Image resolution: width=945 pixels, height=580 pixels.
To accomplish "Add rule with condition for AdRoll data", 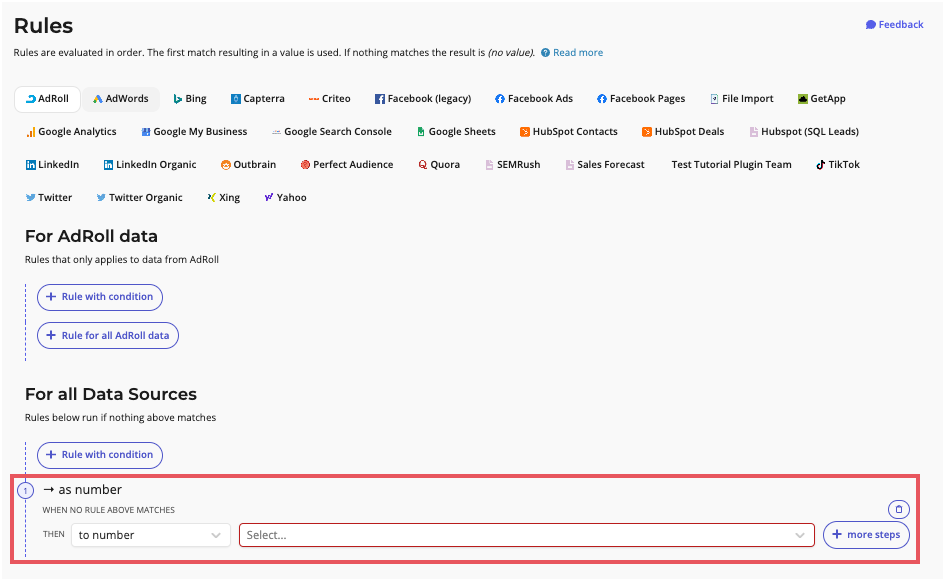I will click(99, 297).
